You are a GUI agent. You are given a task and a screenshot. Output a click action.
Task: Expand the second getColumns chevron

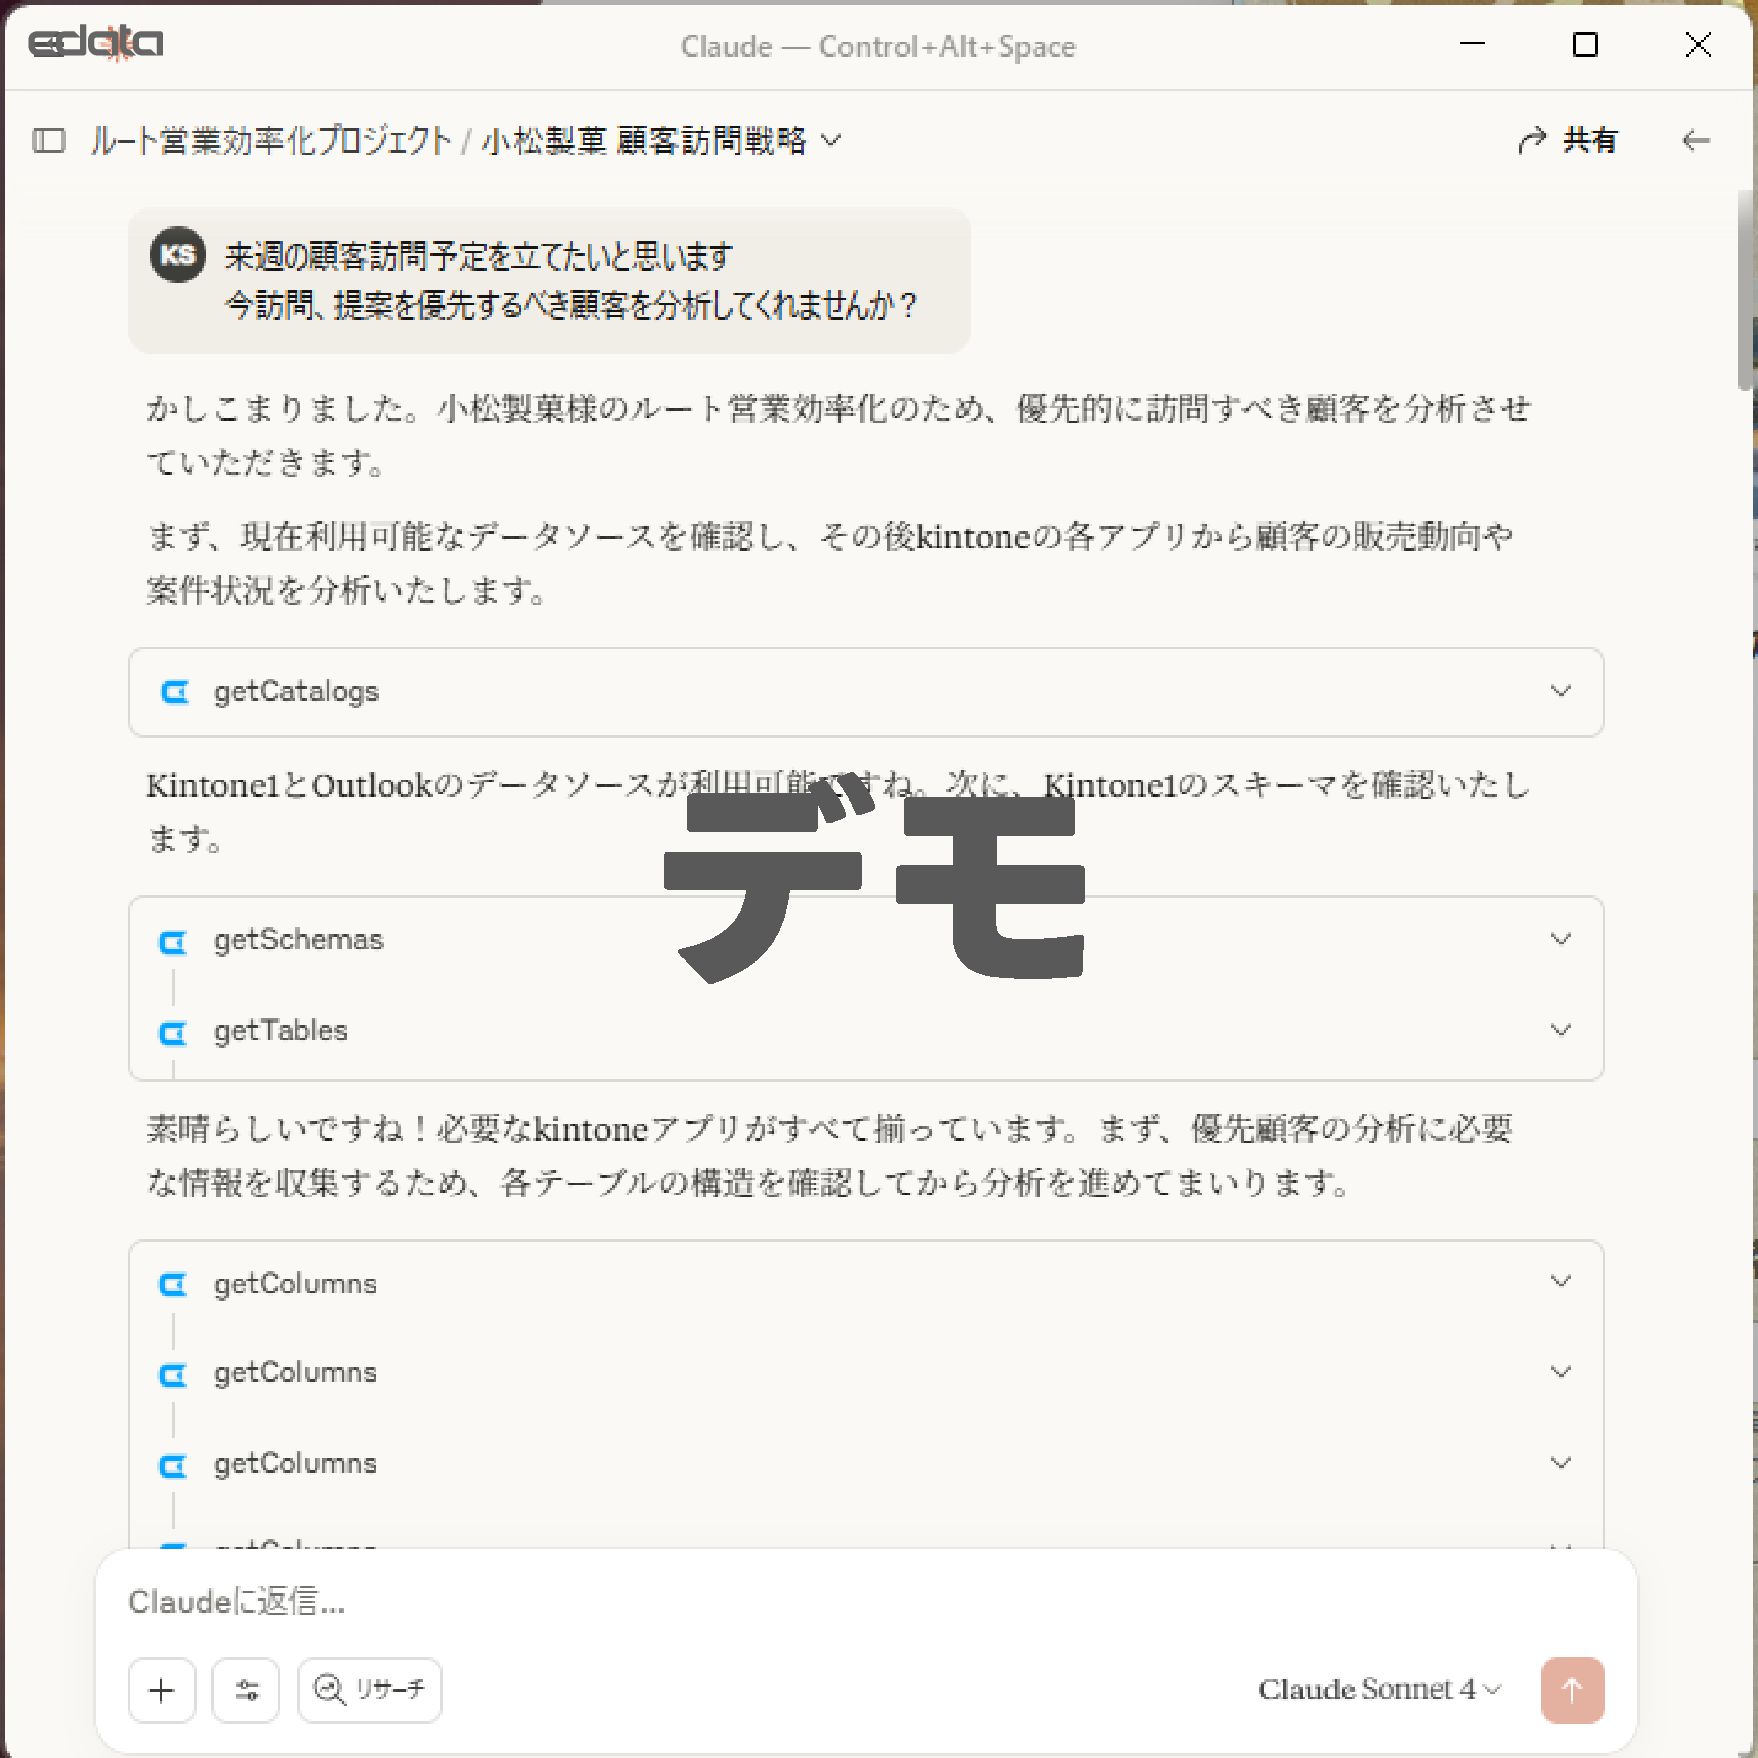pos(1560,1372)
